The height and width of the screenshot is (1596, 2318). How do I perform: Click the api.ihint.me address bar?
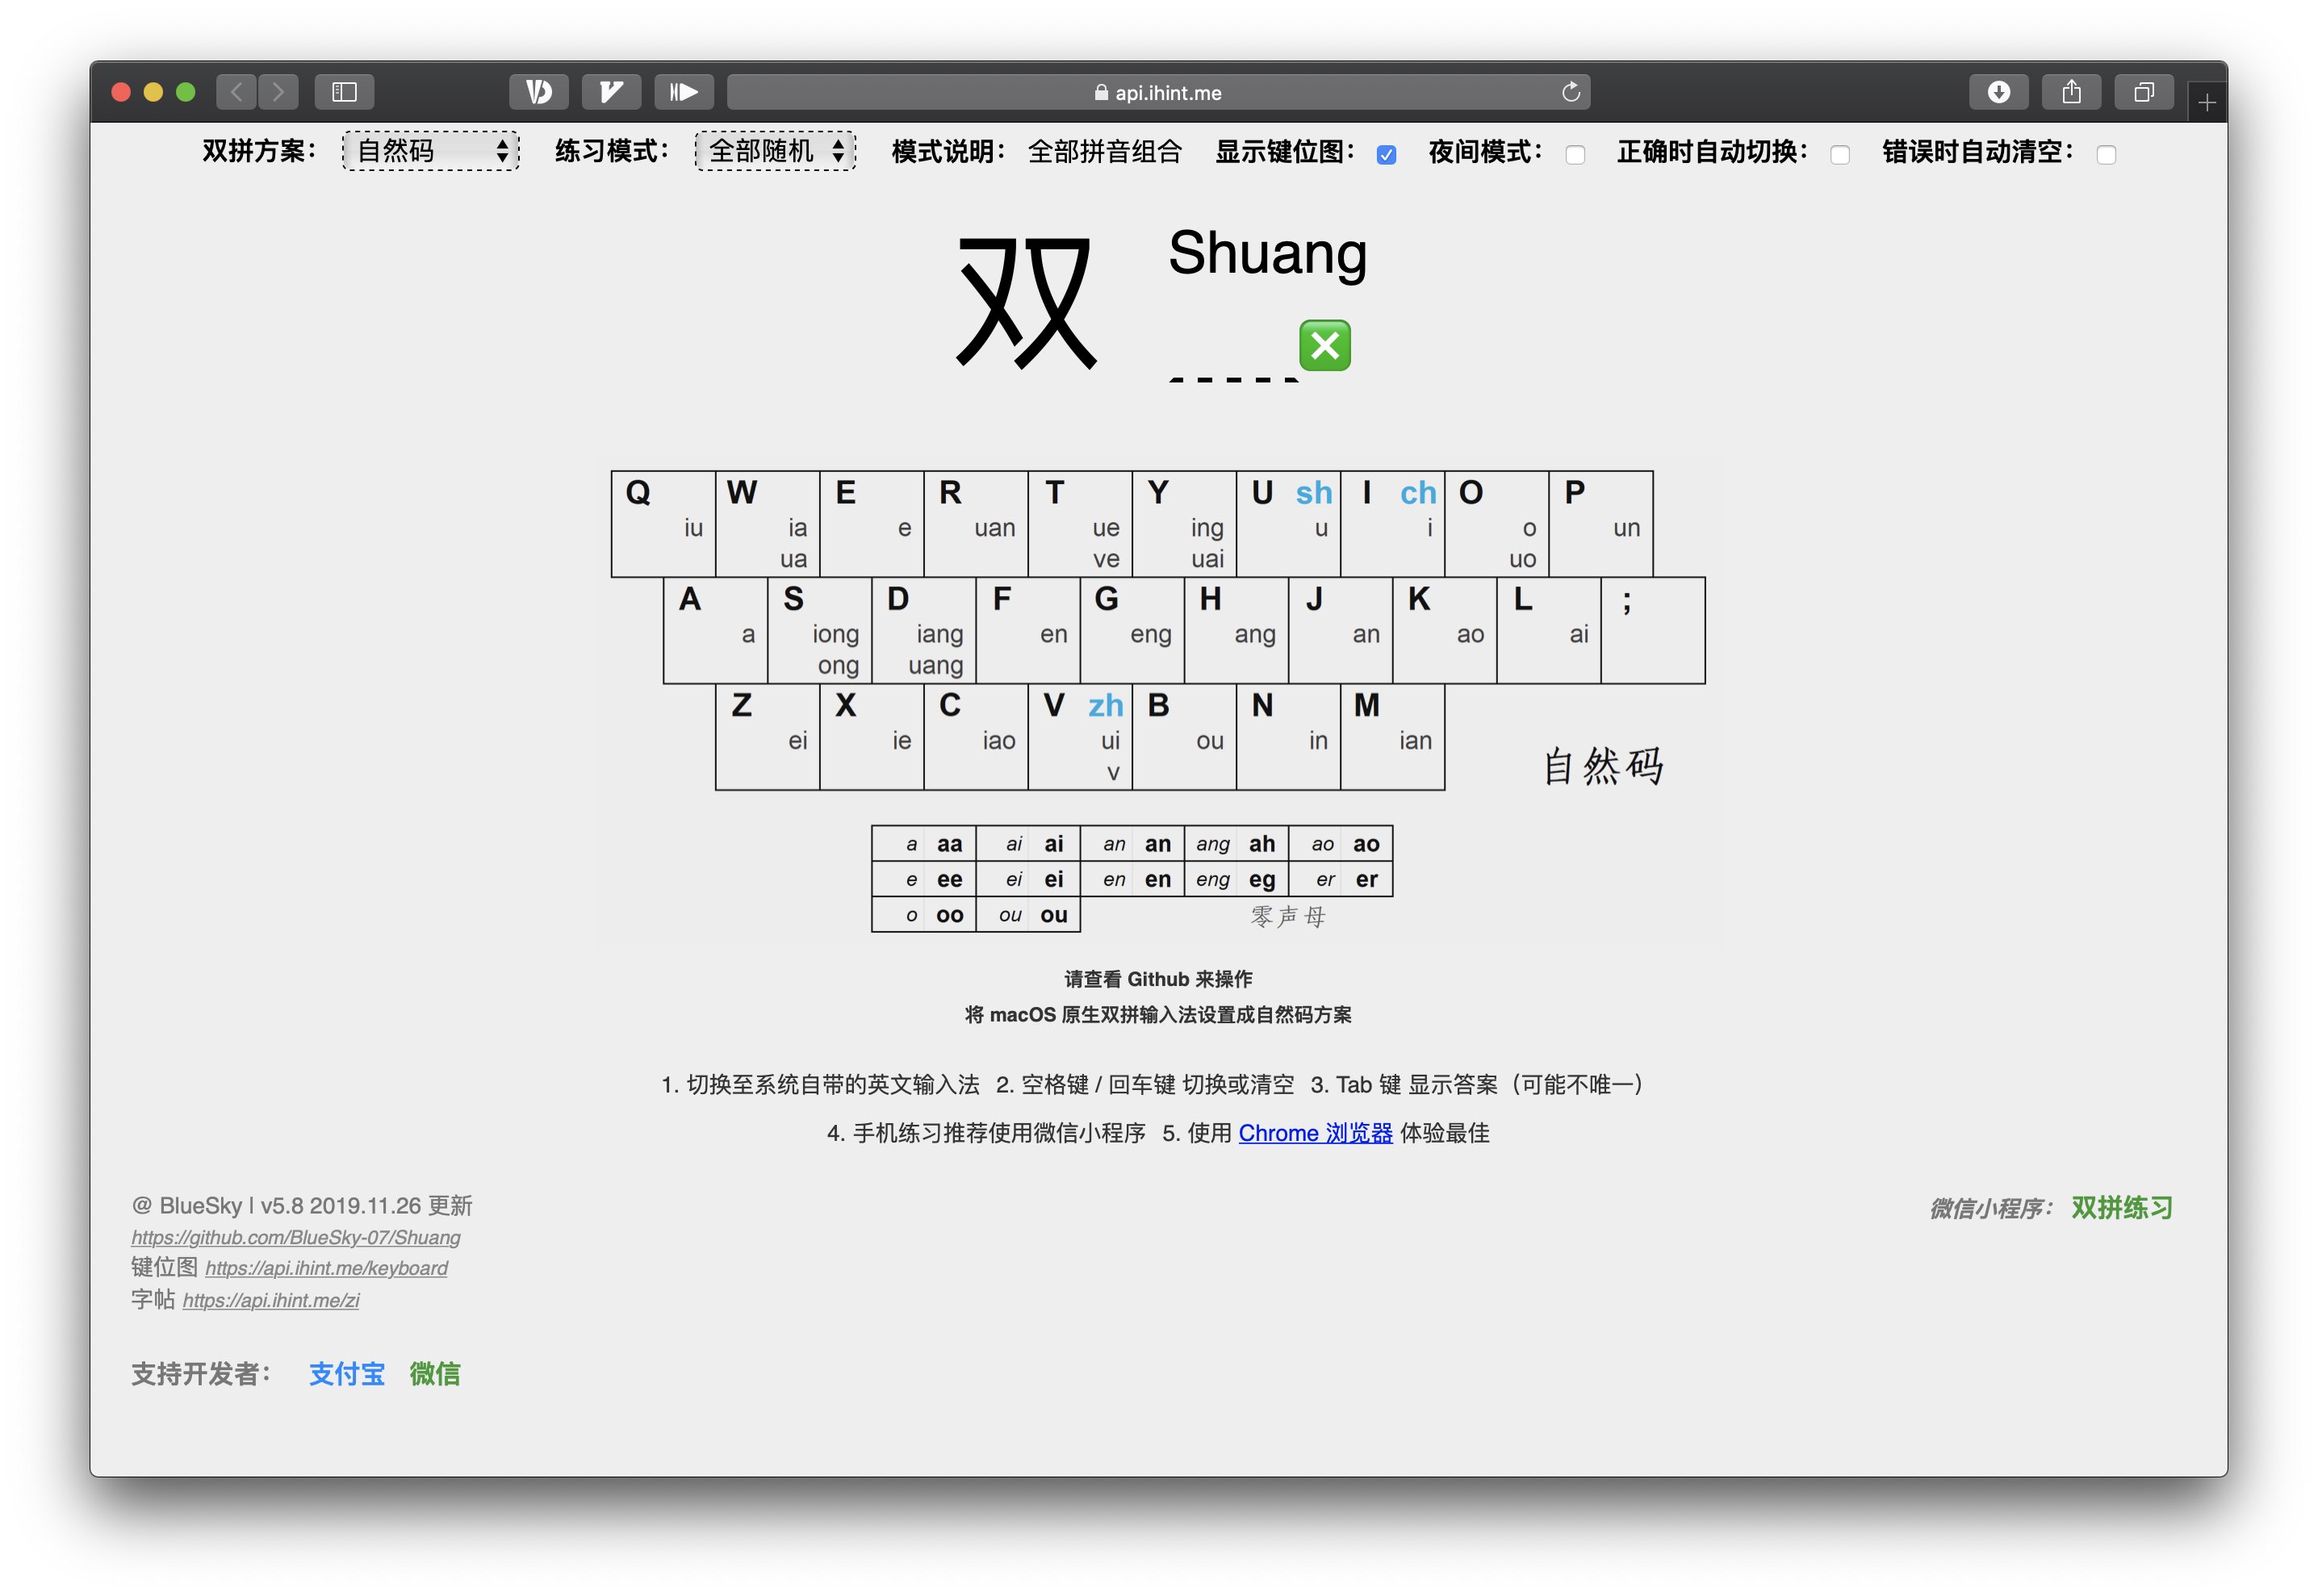[x=1157, y=92]
